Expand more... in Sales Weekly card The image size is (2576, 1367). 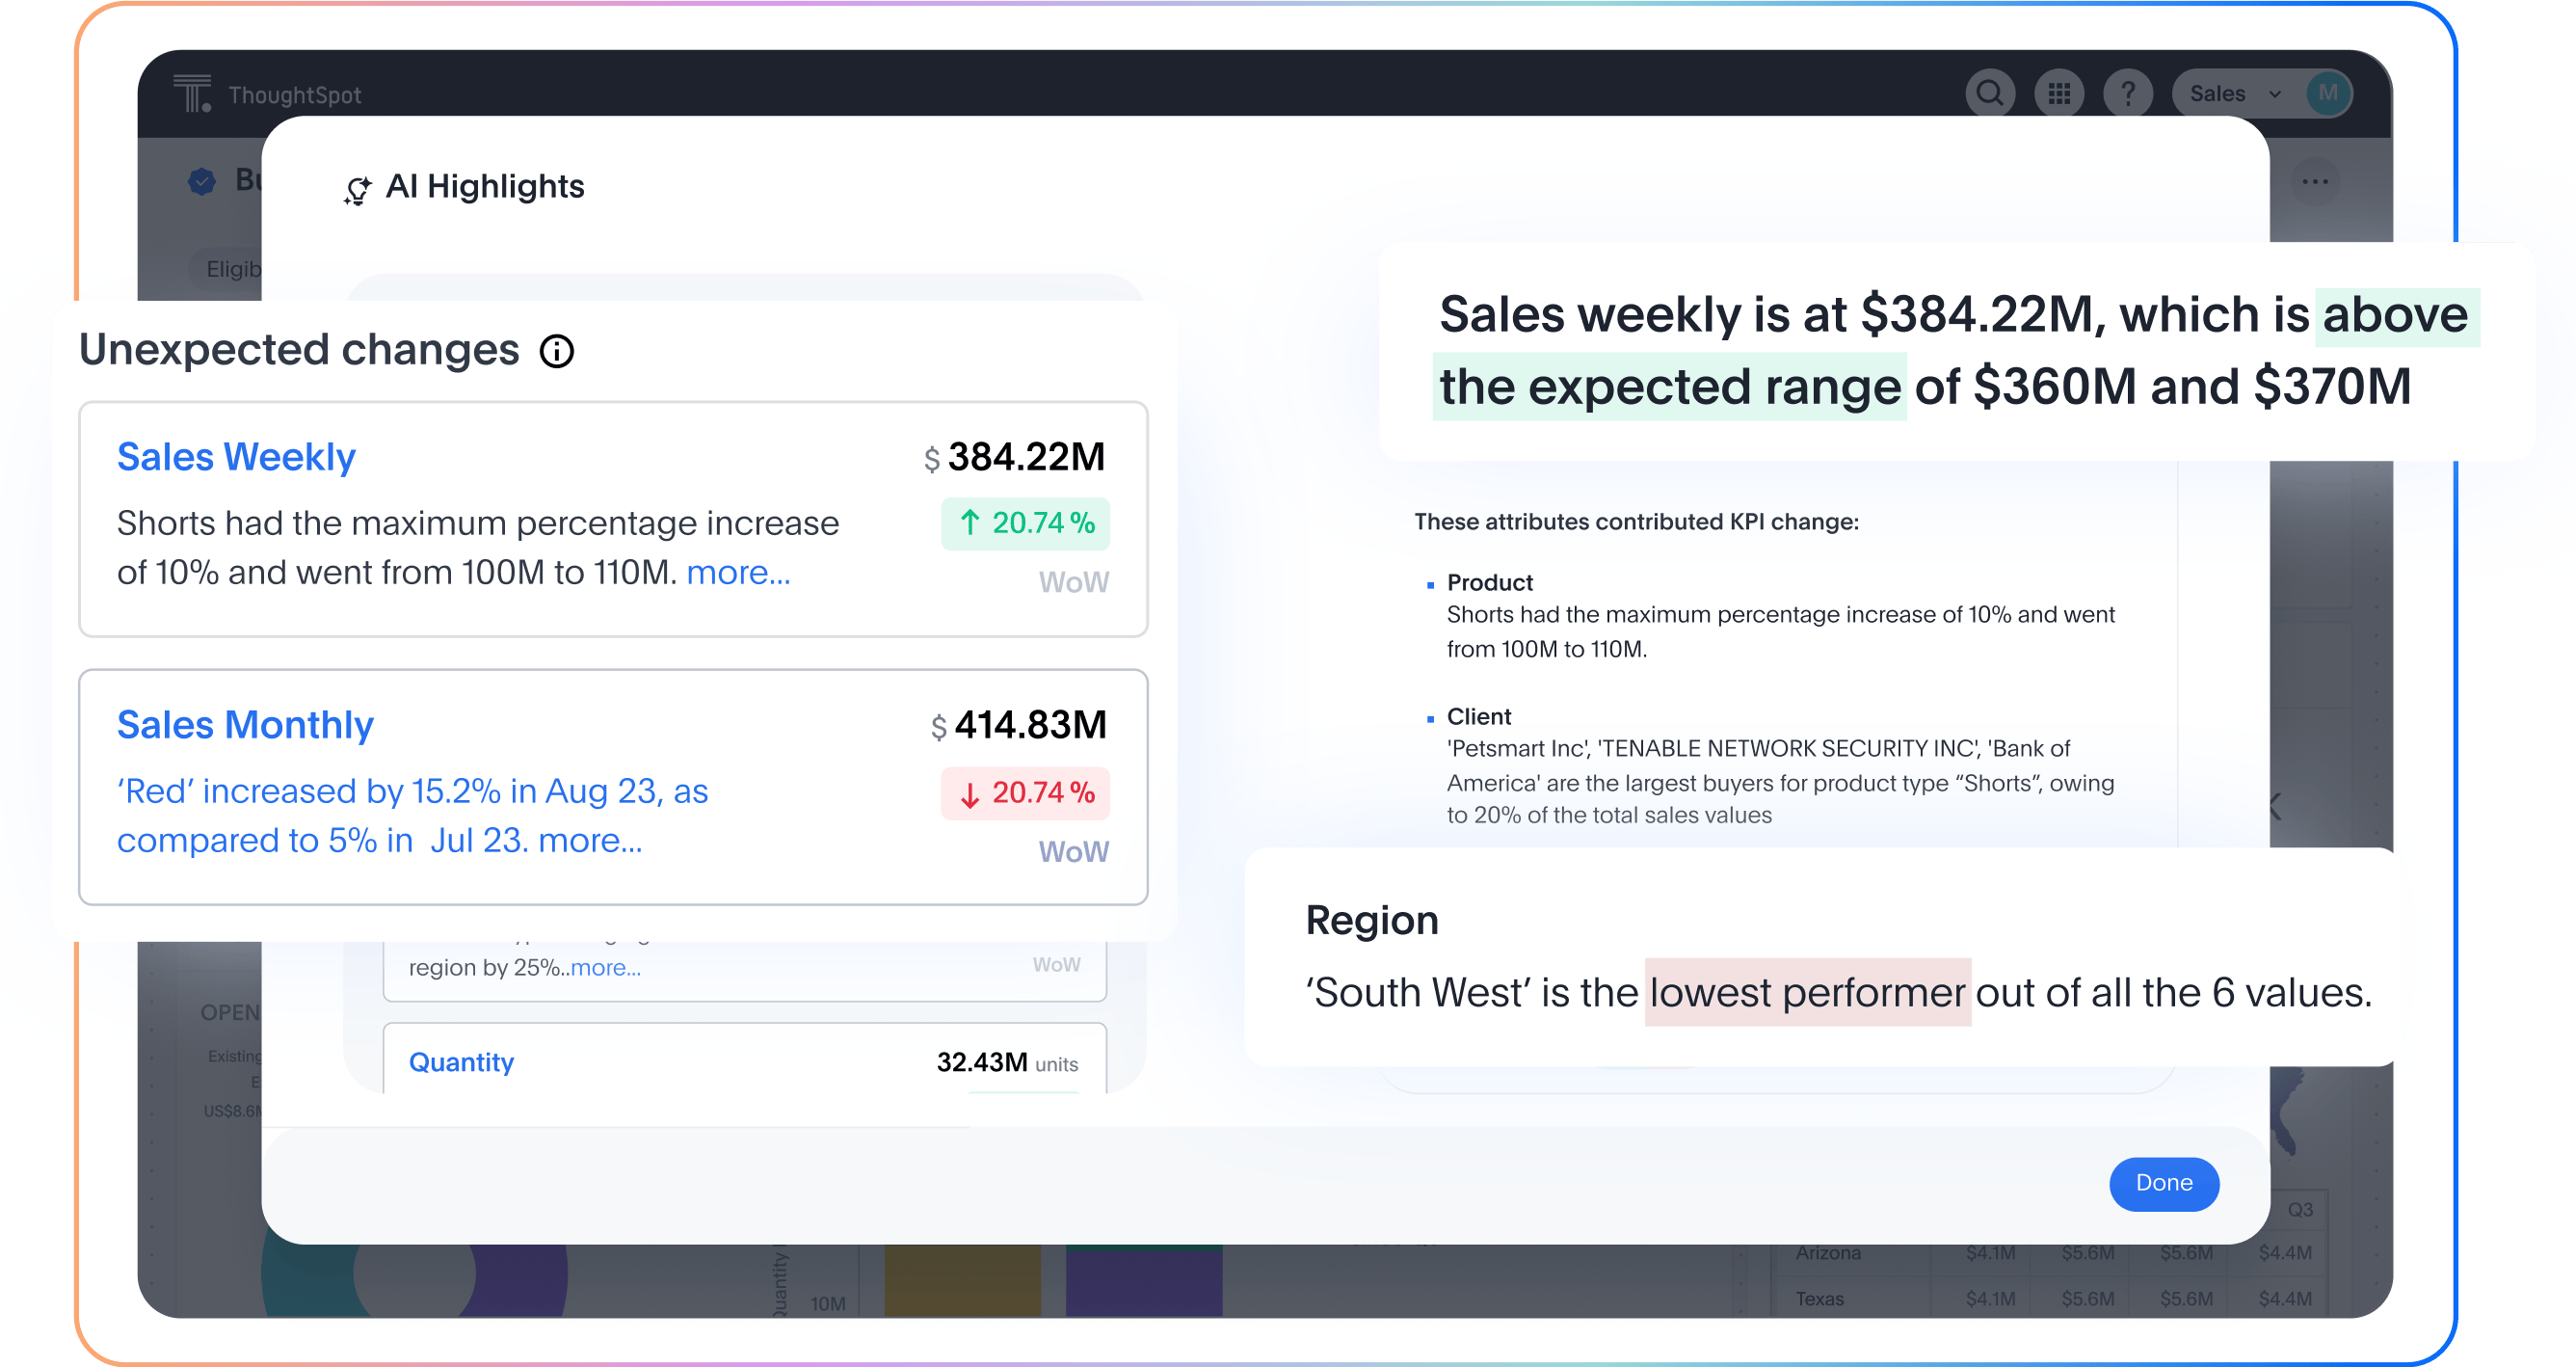pos(738,573)
